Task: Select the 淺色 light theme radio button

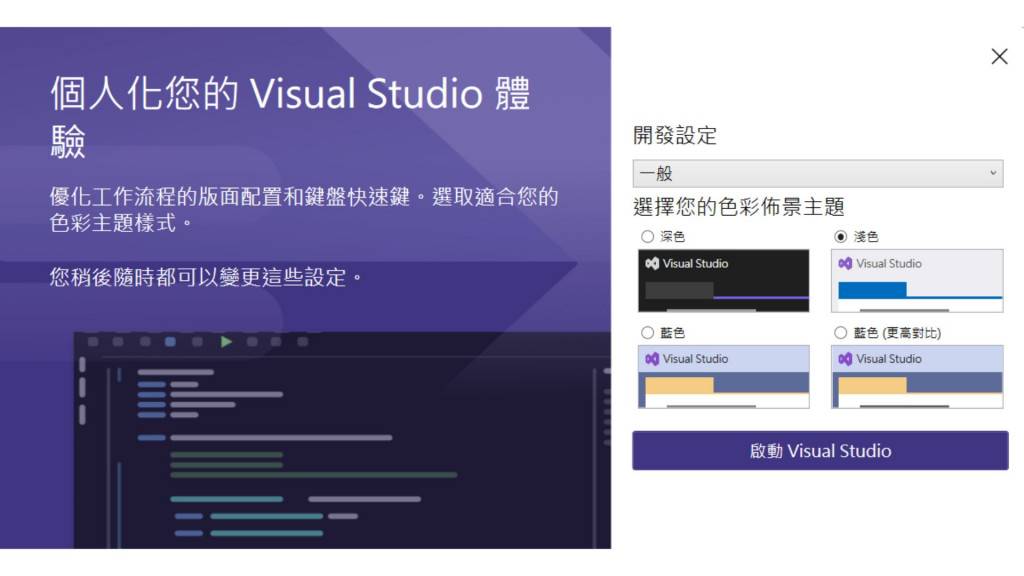Action: tap(840, 236)
